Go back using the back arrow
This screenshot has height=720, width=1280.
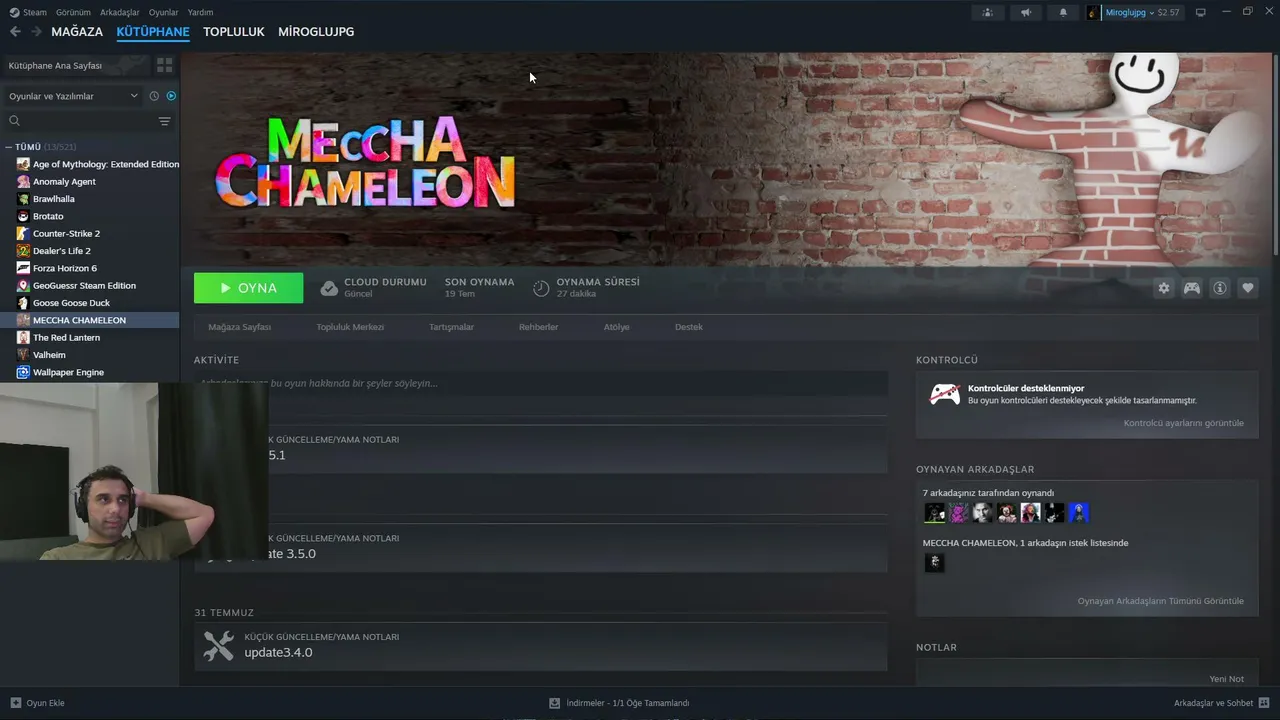pos(15,32)
